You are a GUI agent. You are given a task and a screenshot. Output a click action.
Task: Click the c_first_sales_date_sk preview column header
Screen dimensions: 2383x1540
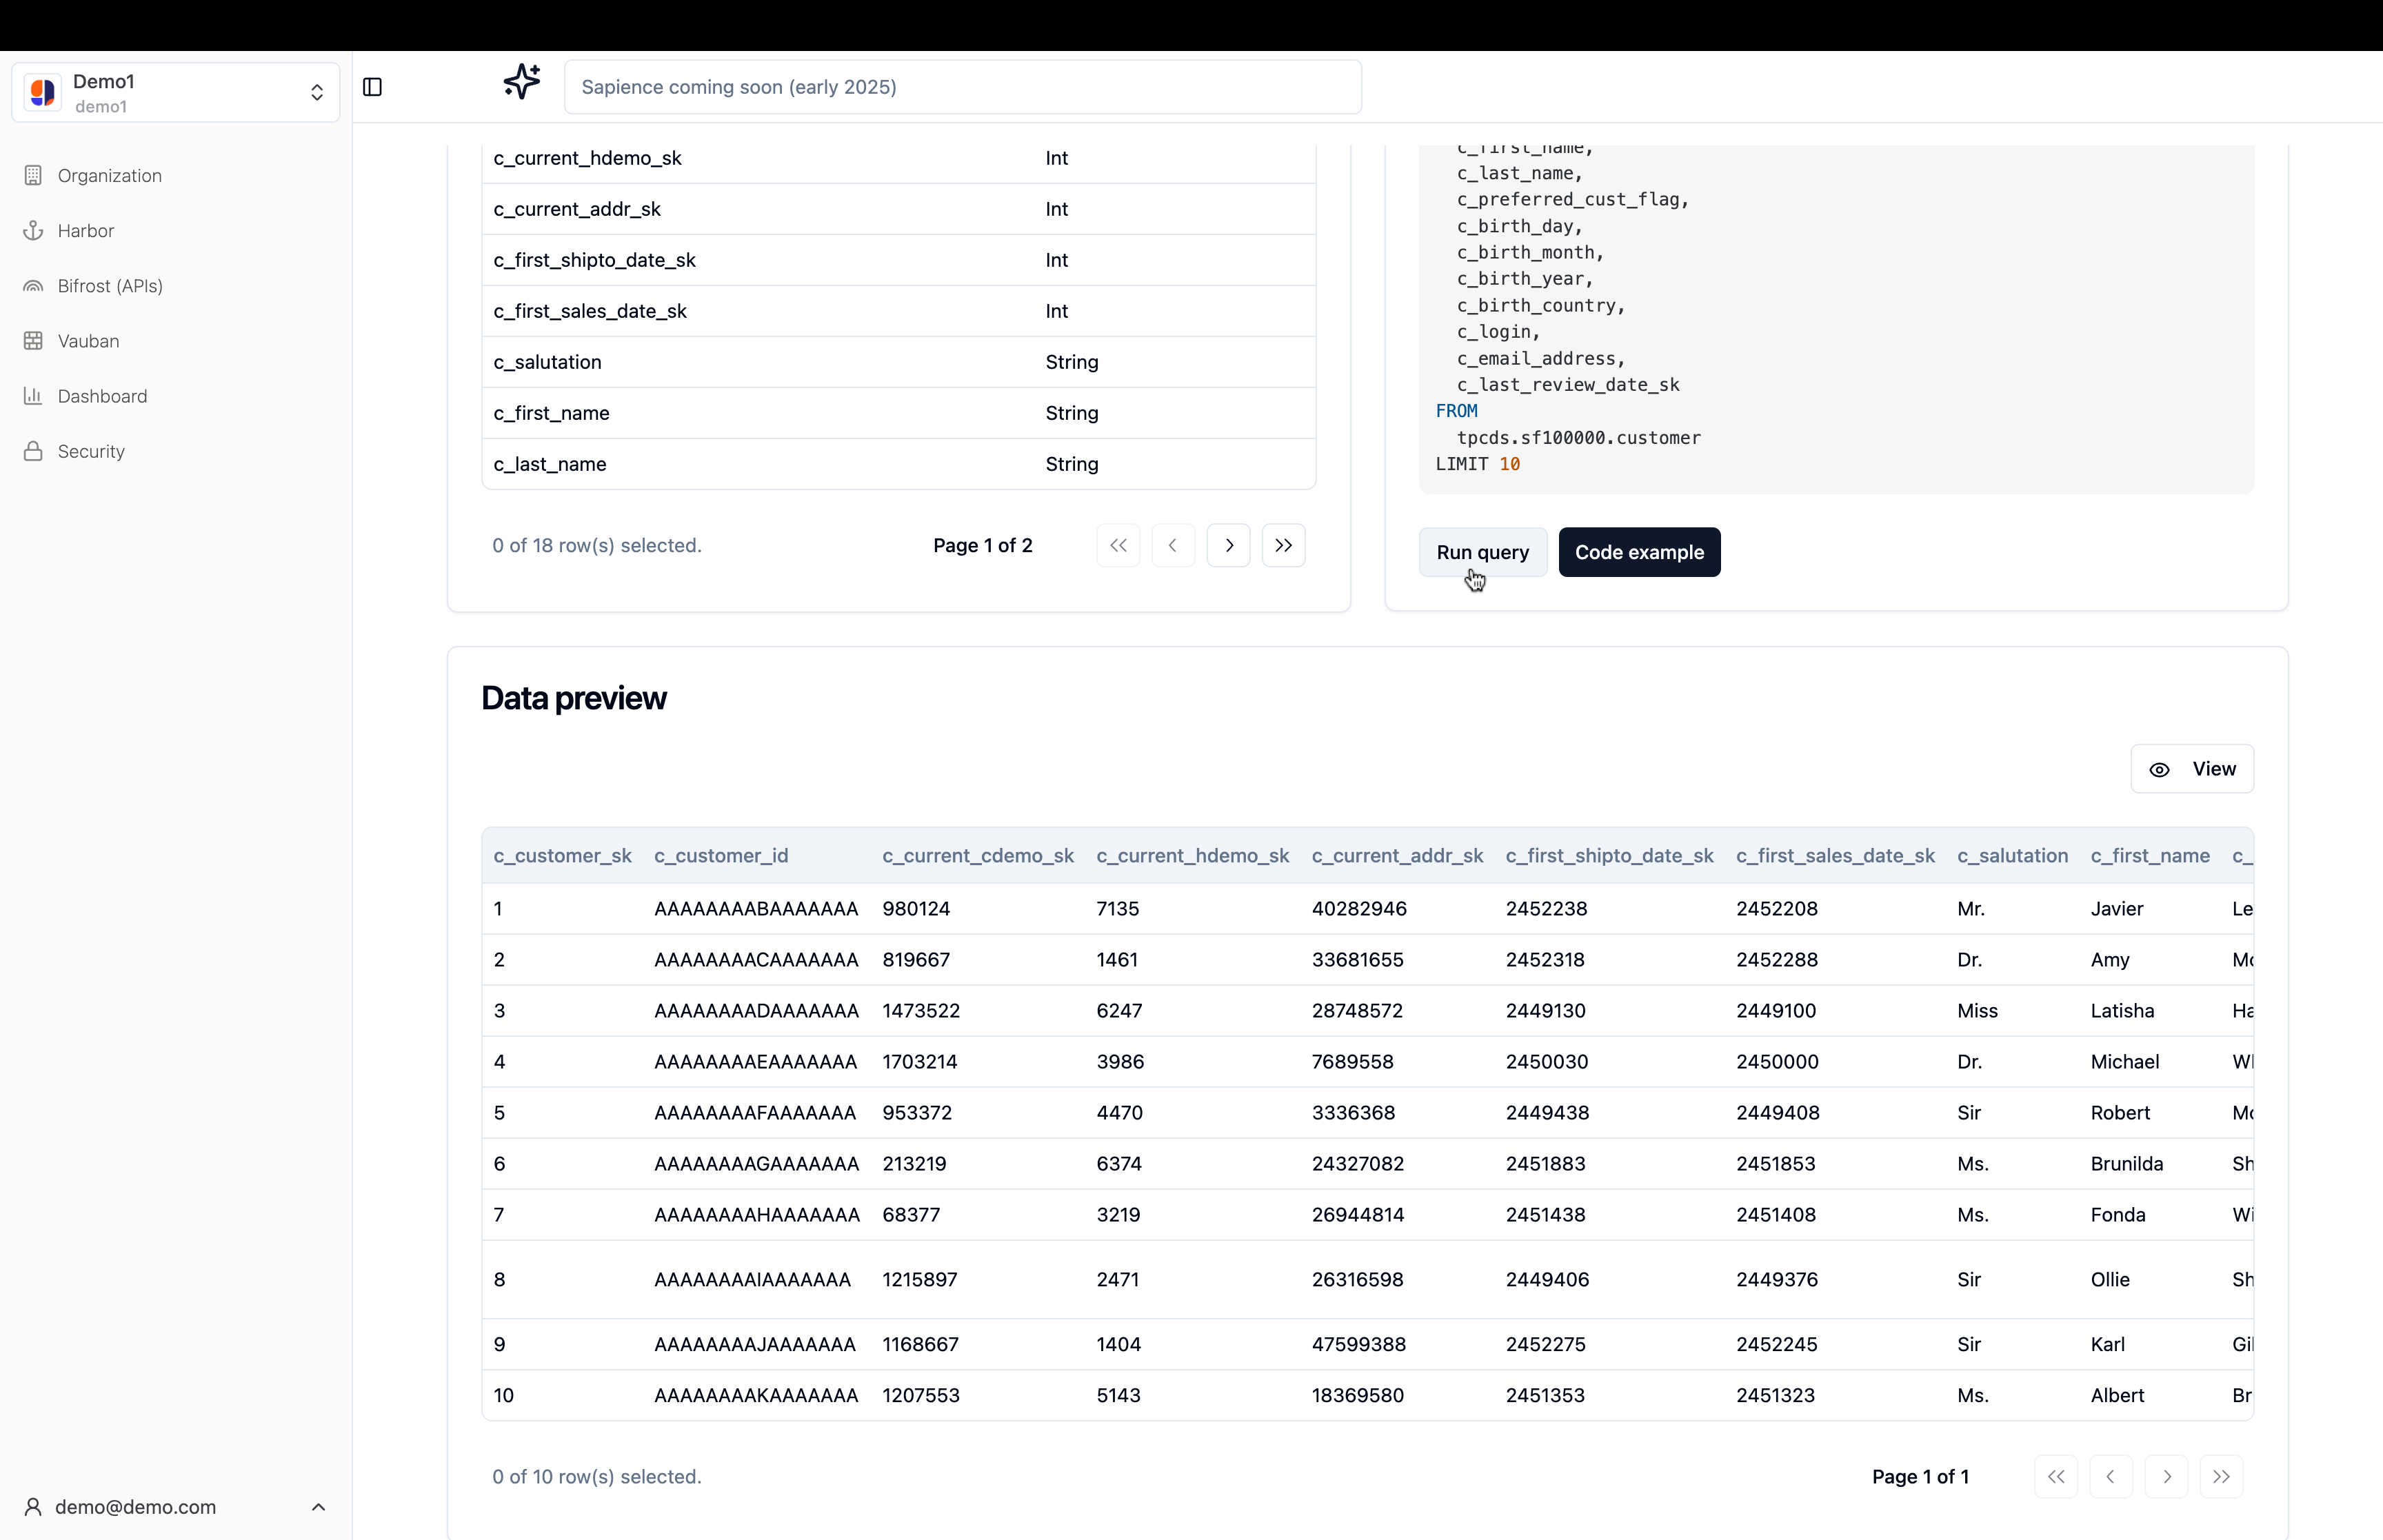click(1835, 855)
